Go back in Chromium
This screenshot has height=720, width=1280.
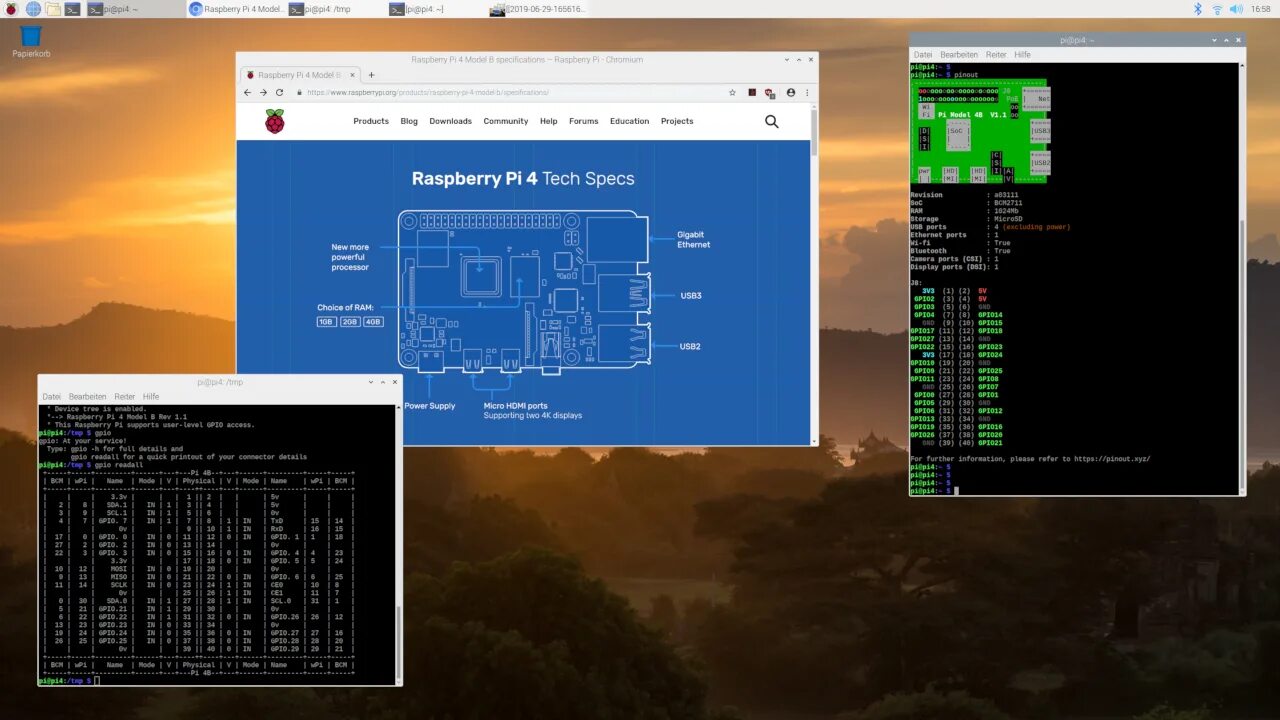[247, 92]
